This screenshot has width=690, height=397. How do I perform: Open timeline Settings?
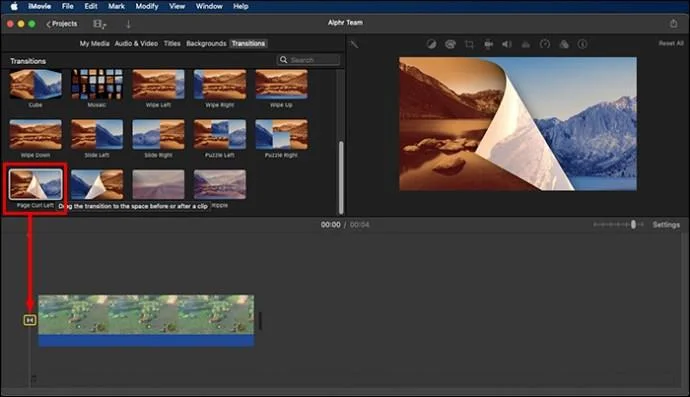[x=666, y=224]
